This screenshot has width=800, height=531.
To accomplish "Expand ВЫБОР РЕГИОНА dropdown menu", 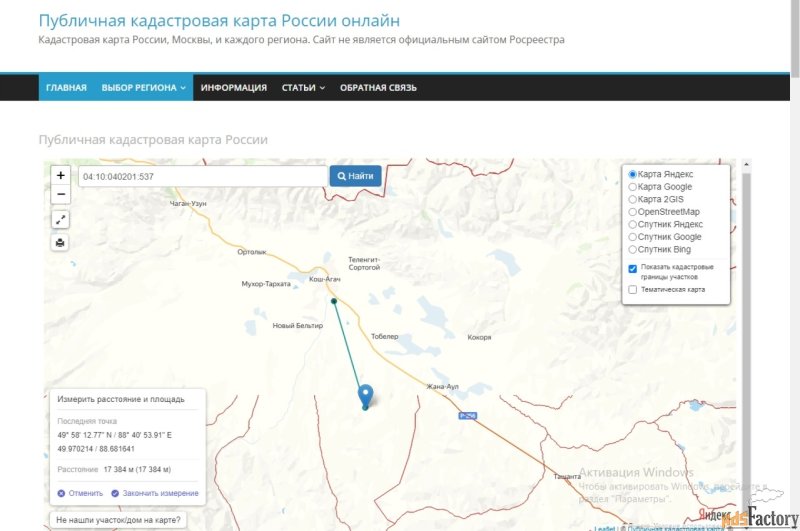I will 143,88.
